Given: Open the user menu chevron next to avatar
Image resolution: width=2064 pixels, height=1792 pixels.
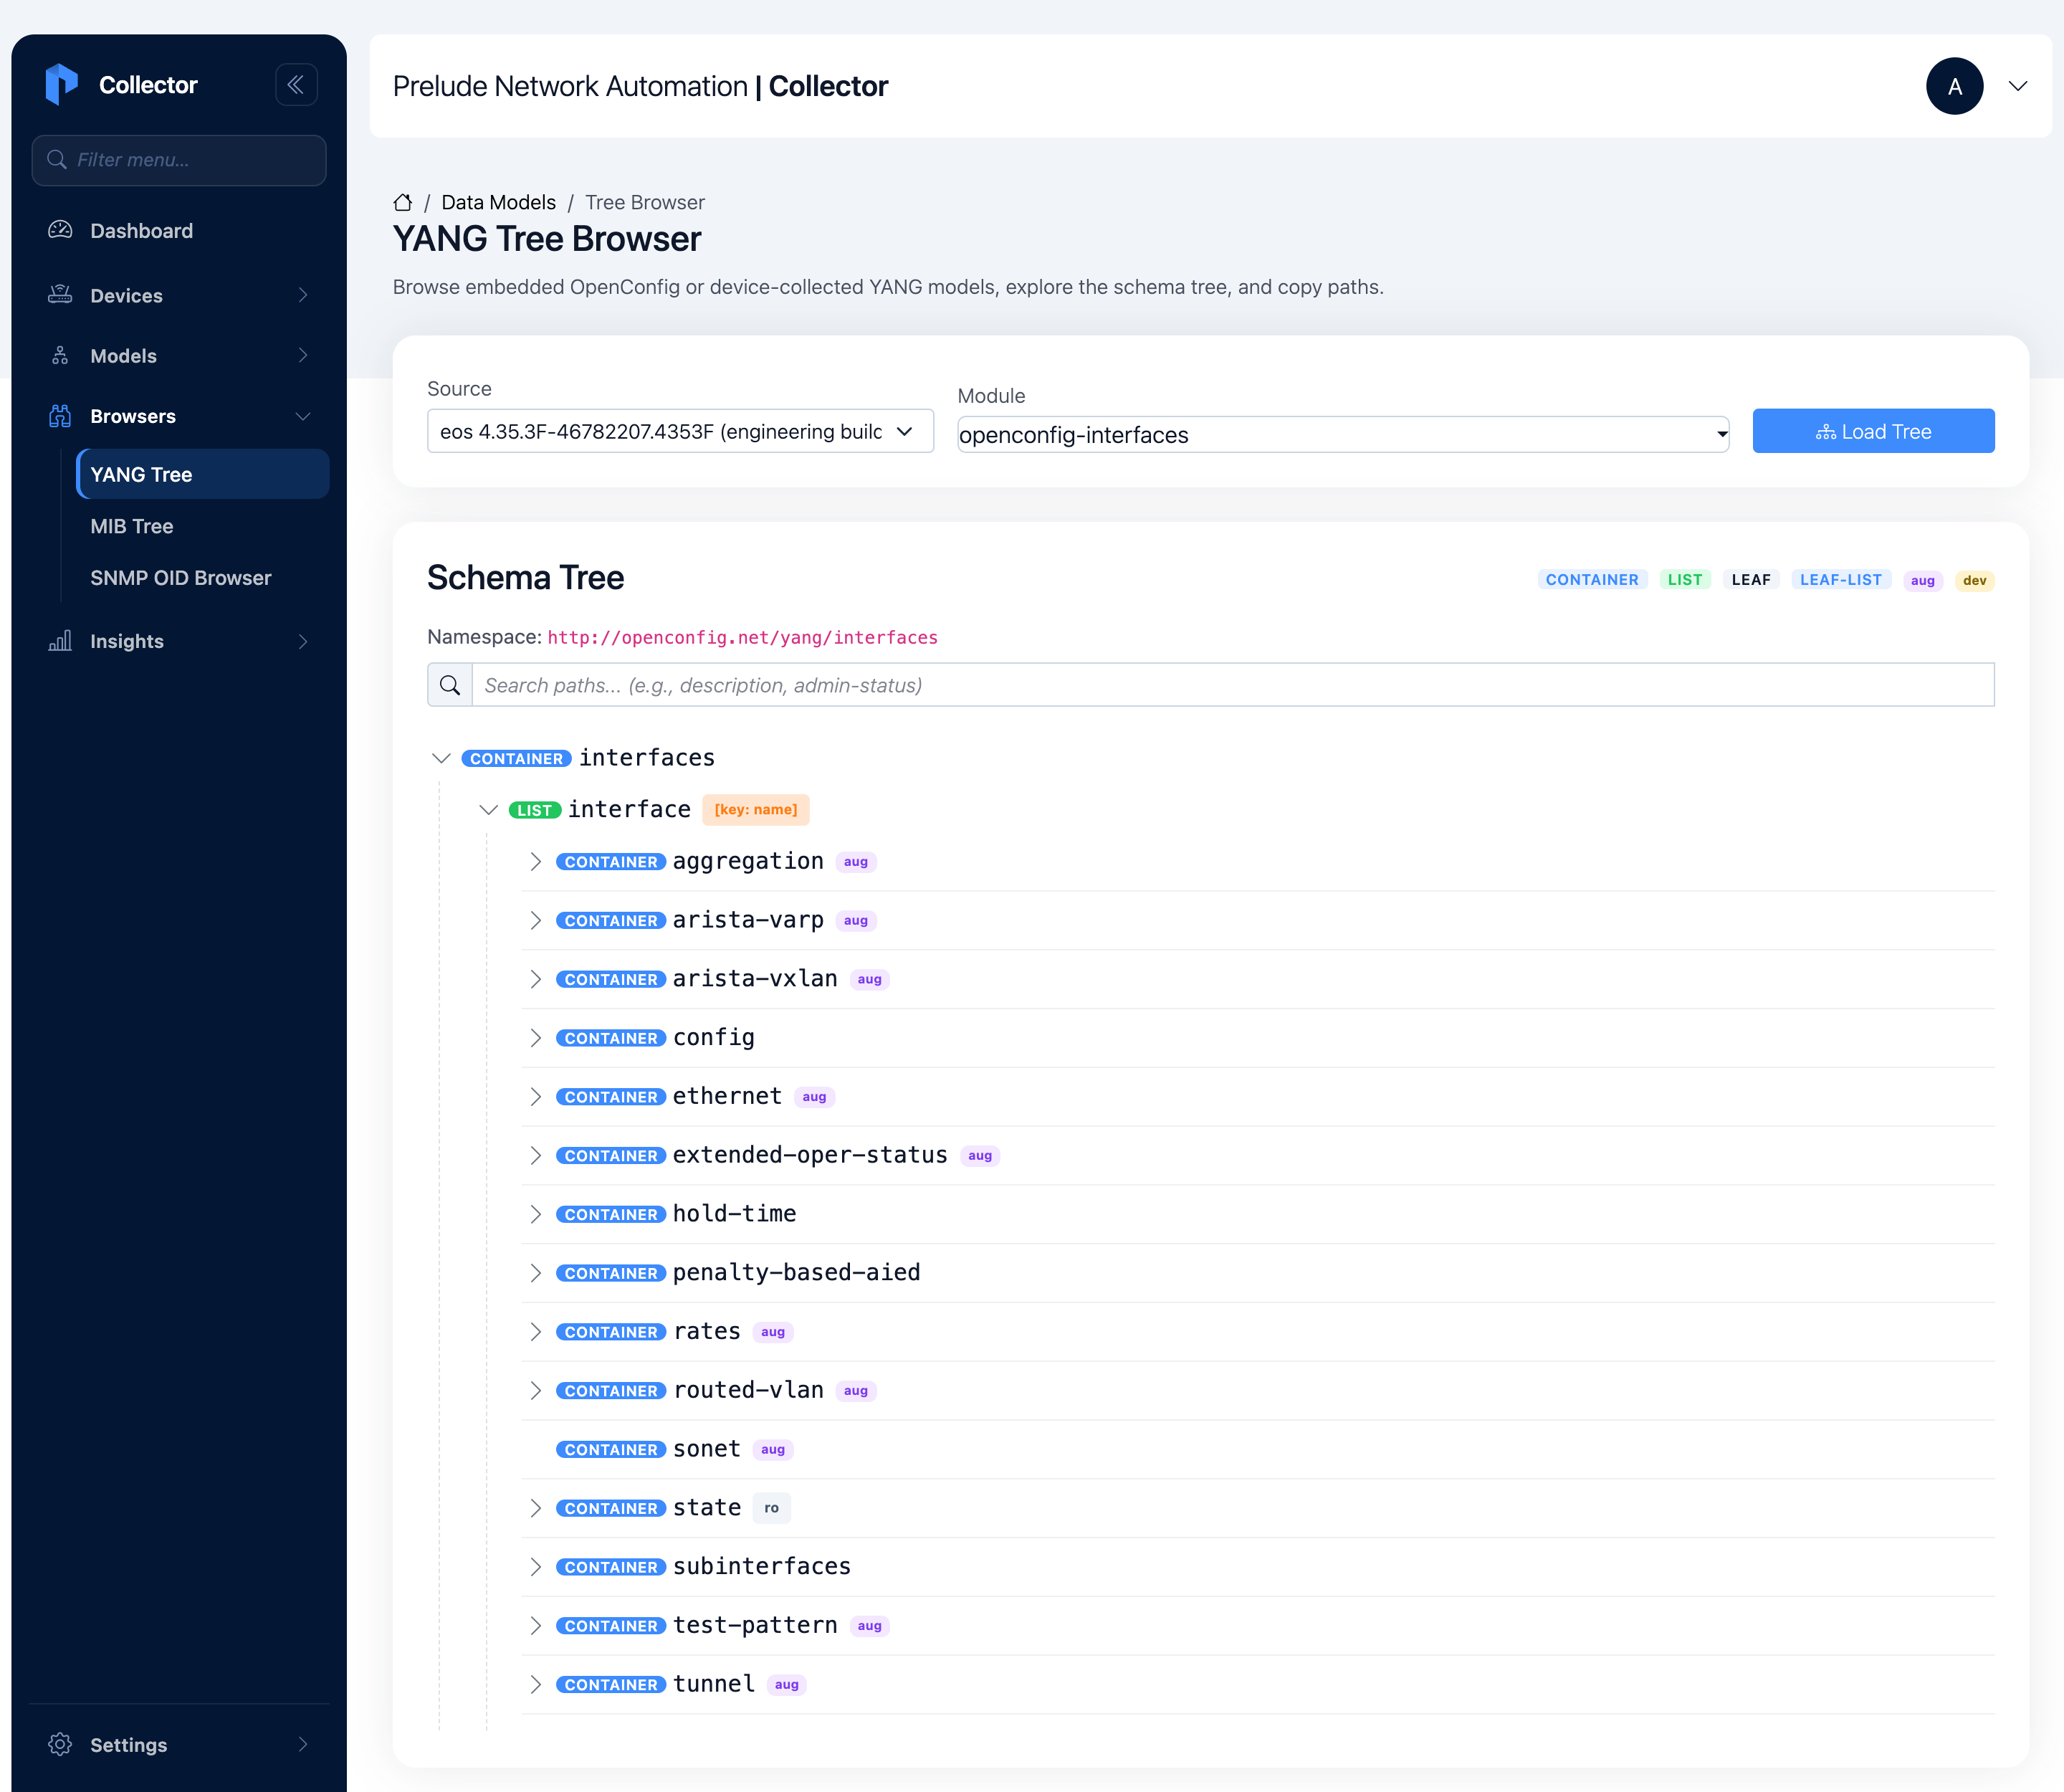Looking at the screenshot, I should (2018, 86).
